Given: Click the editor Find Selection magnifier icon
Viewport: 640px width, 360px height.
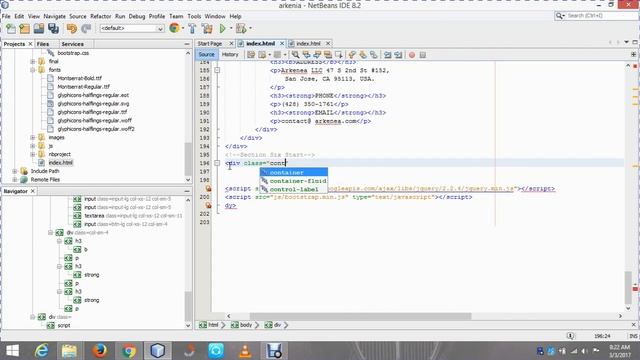Looking at the screenshot, I should (x=295, y=55).
